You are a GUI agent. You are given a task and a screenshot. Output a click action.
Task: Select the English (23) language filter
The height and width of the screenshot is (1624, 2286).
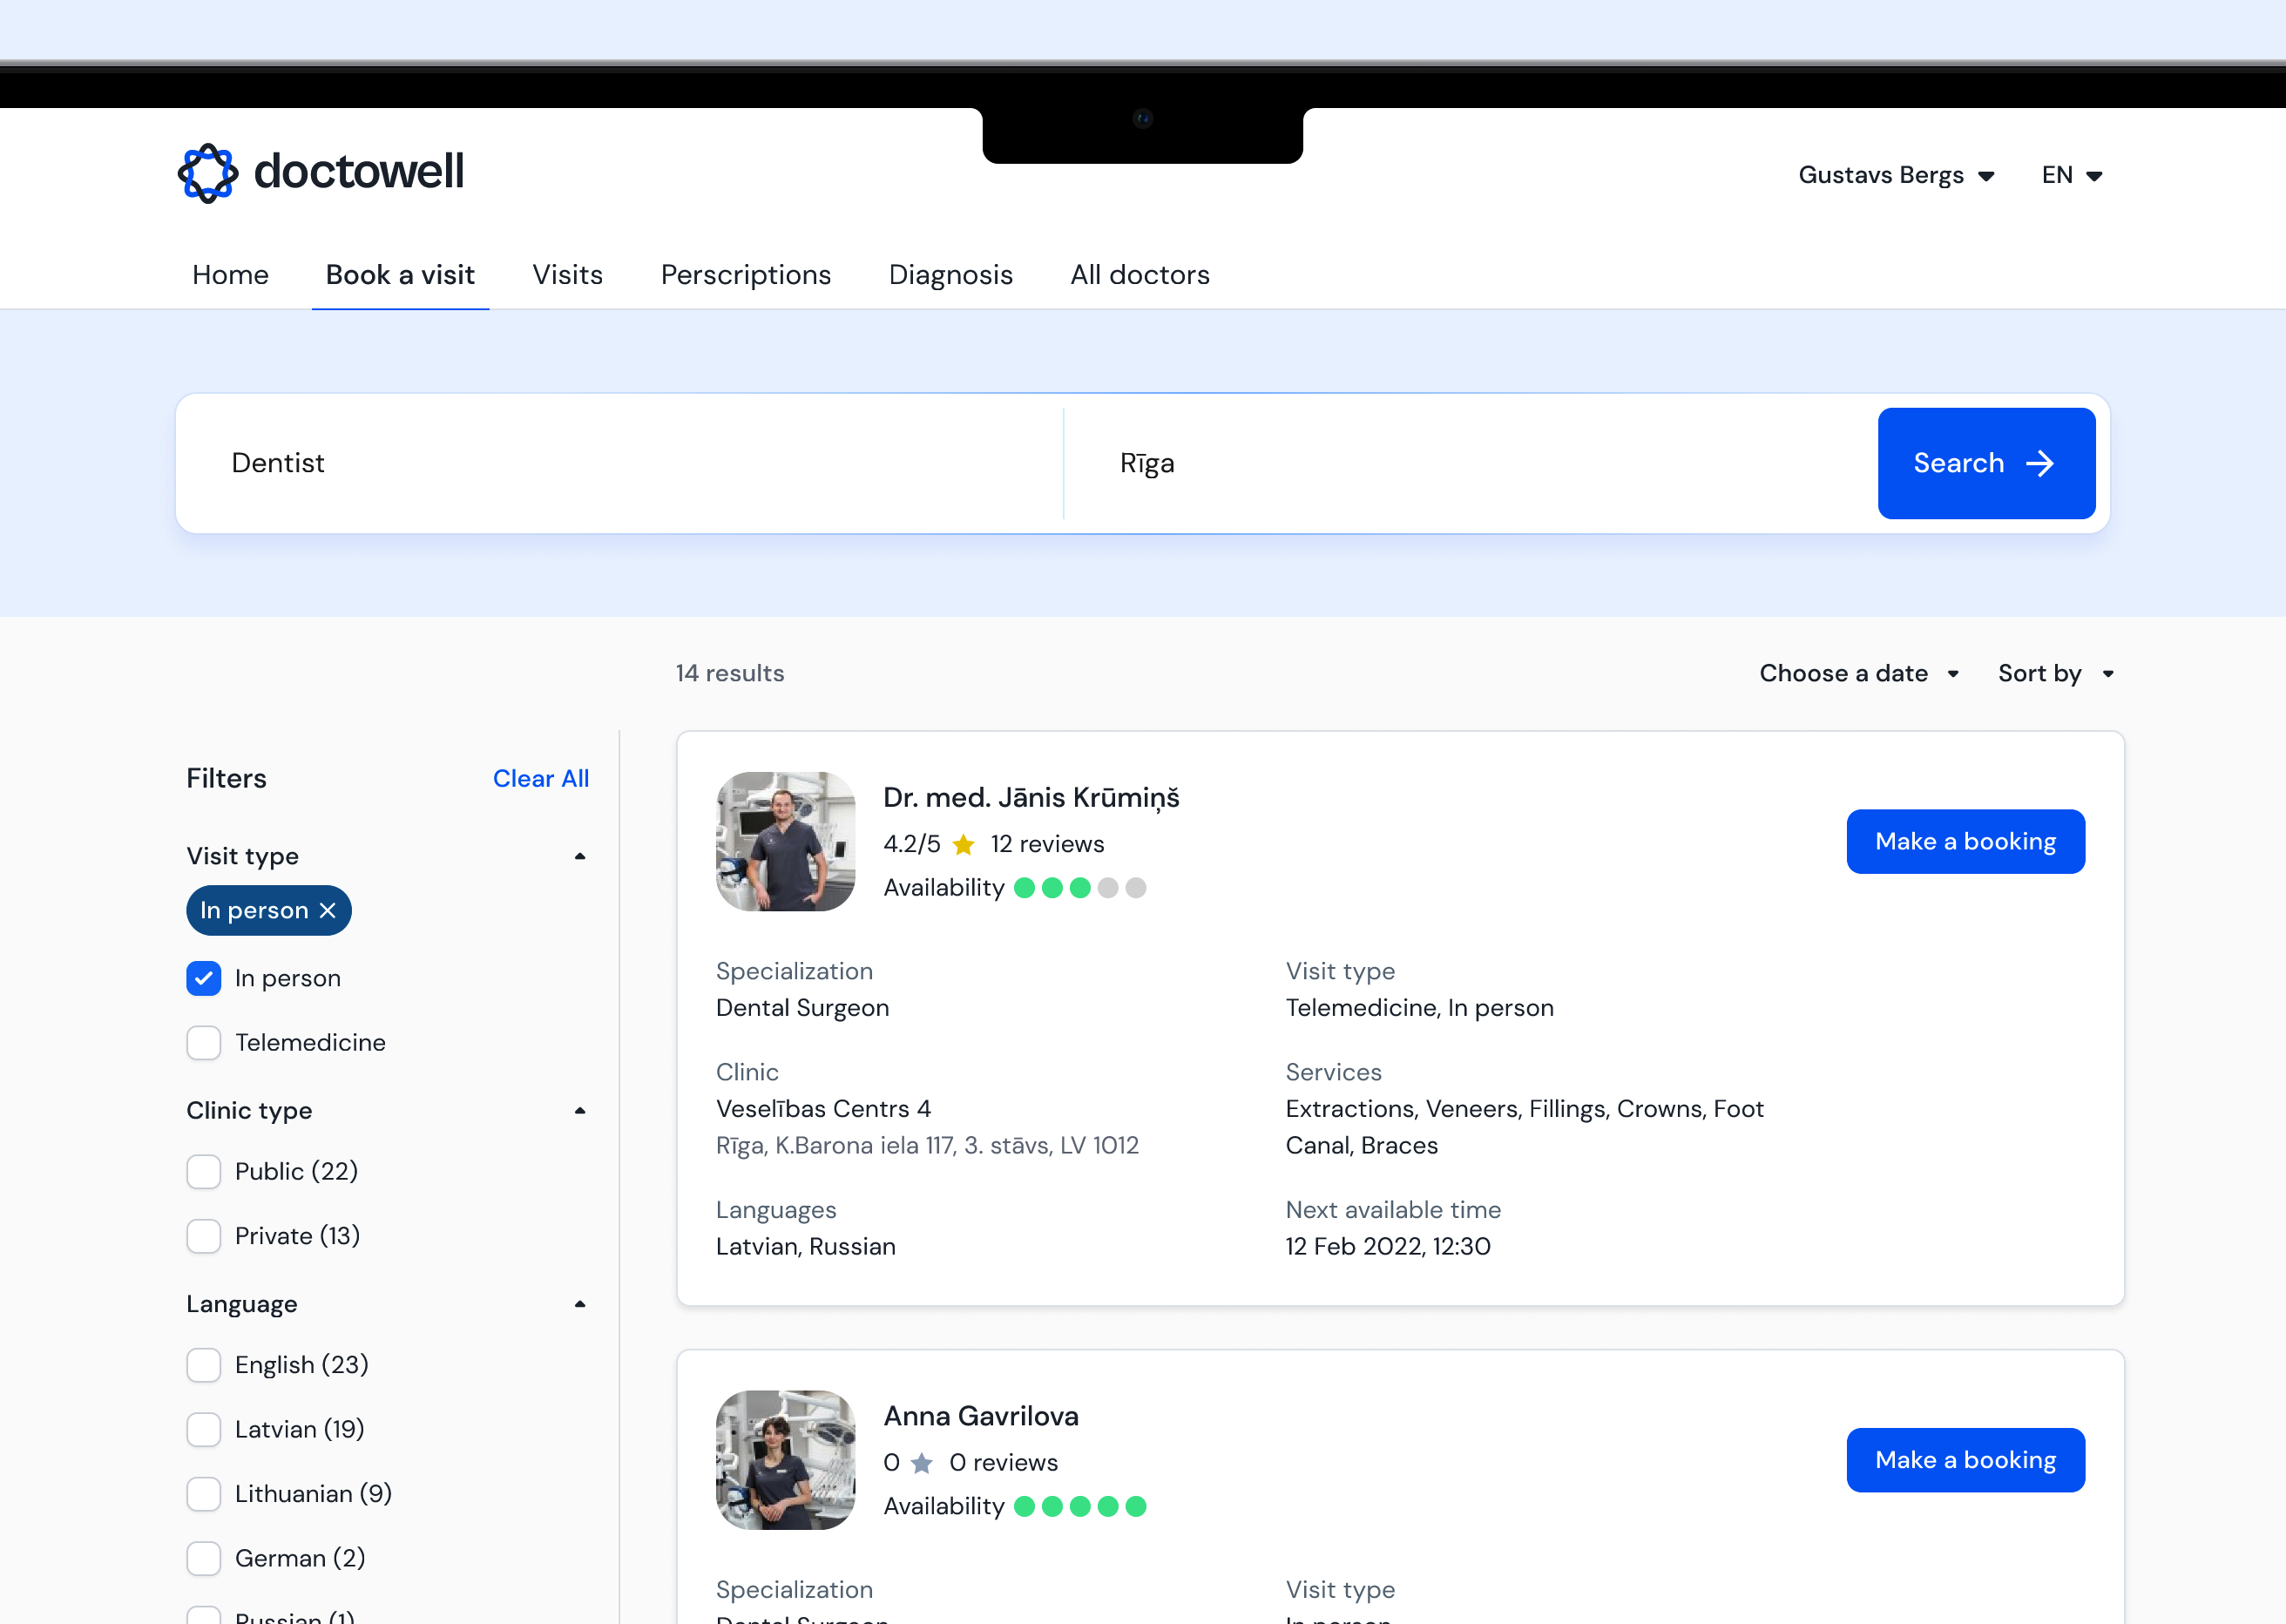(x=204, y=1365)
